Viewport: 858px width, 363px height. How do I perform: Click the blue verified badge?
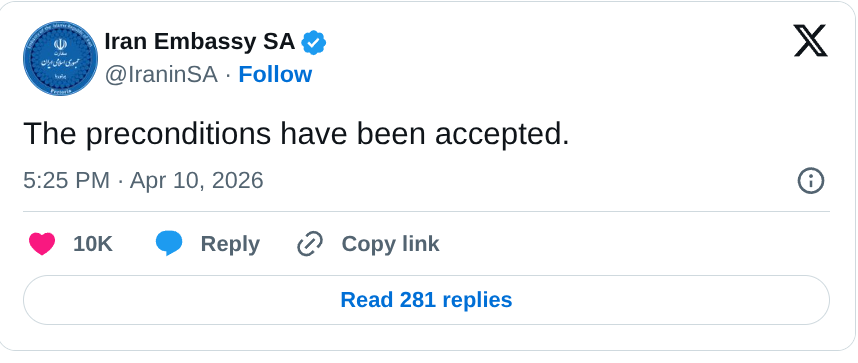point(314,43)
